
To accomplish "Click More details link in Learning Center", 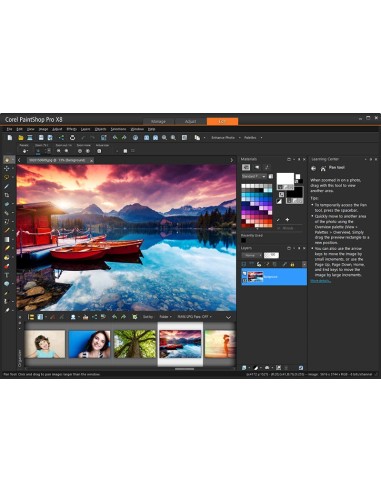I will pyautogui.click(x=321, y=281).
